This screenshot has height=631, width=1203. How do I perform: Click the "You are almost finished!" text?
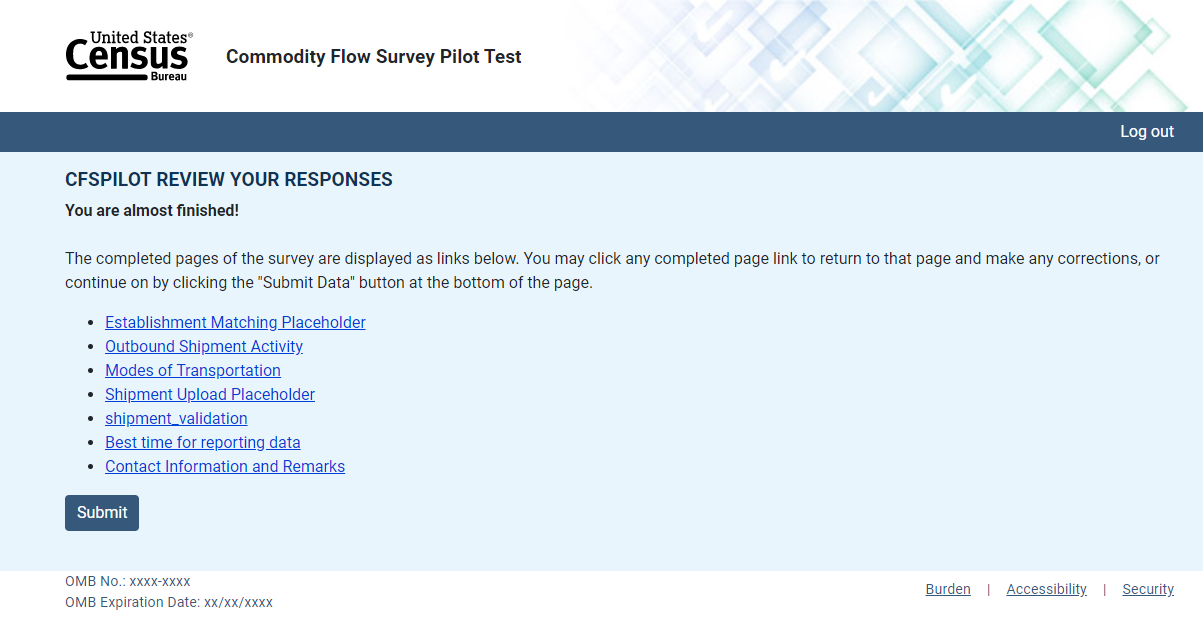click(x=152, y=211)
